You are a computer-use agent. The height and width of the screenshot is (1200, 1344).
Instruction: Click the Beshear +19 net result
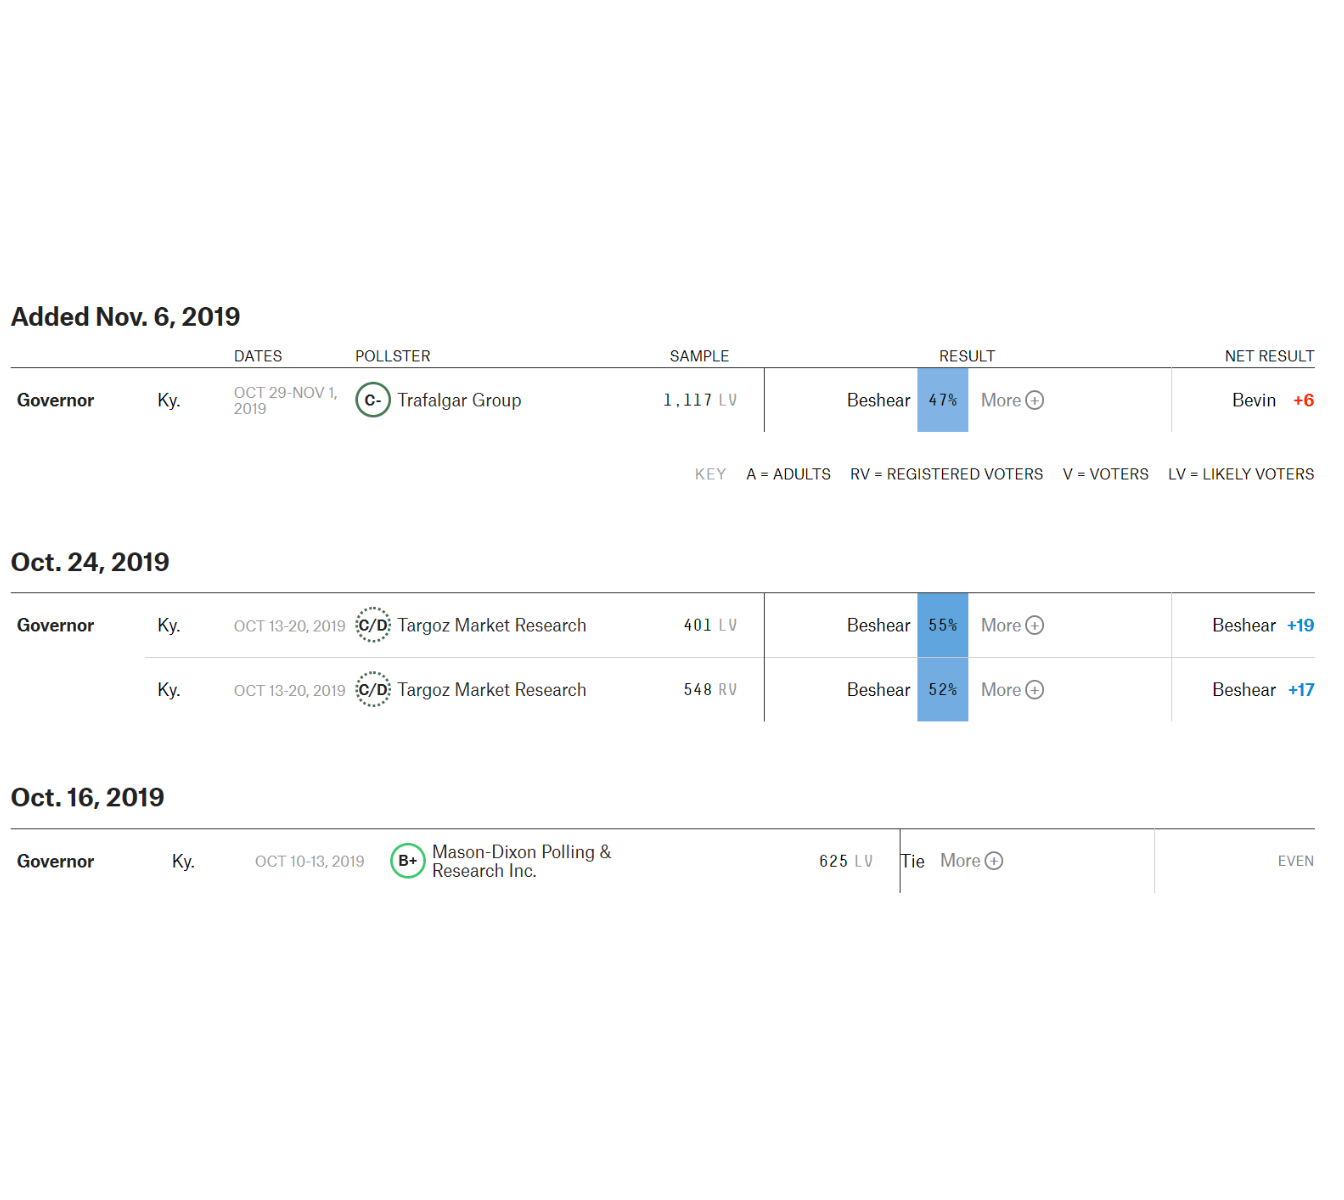coord(1262,625)
